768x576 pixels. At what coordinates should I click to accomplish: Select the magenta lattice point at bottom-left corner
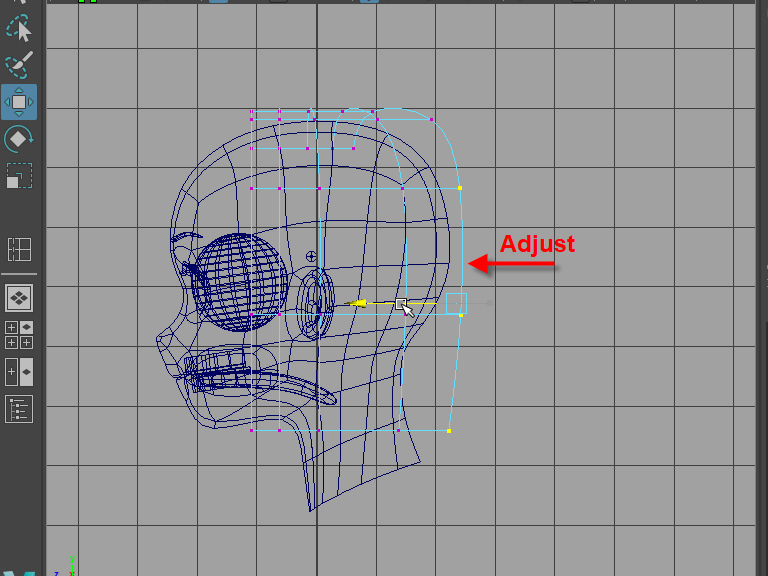point(252,430)
